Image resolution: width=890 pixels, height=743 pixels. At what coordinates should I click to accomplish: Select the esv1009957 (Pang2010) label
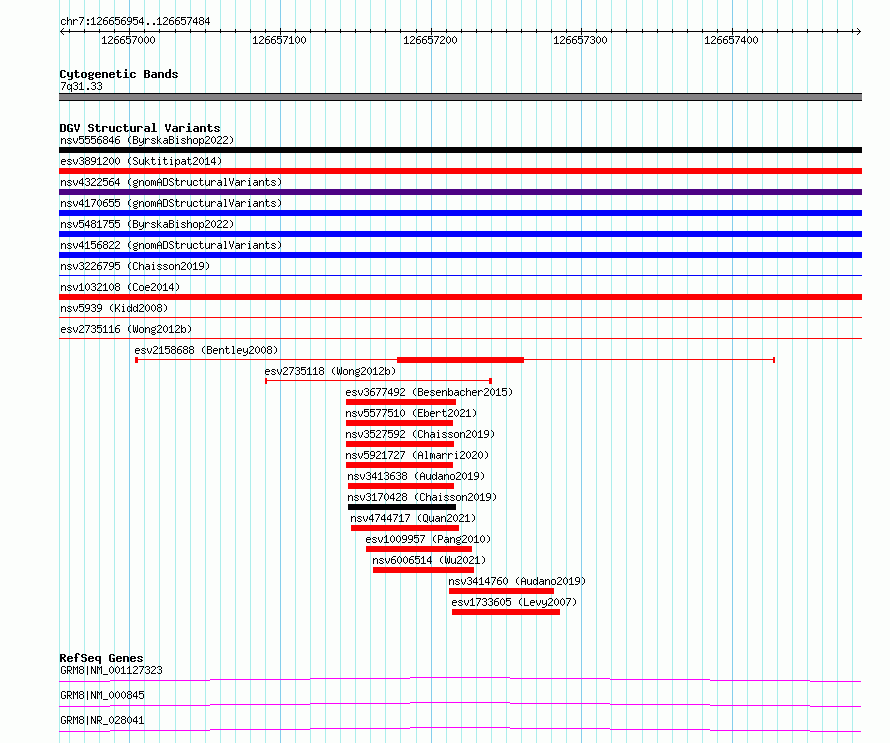coord(428,539)
